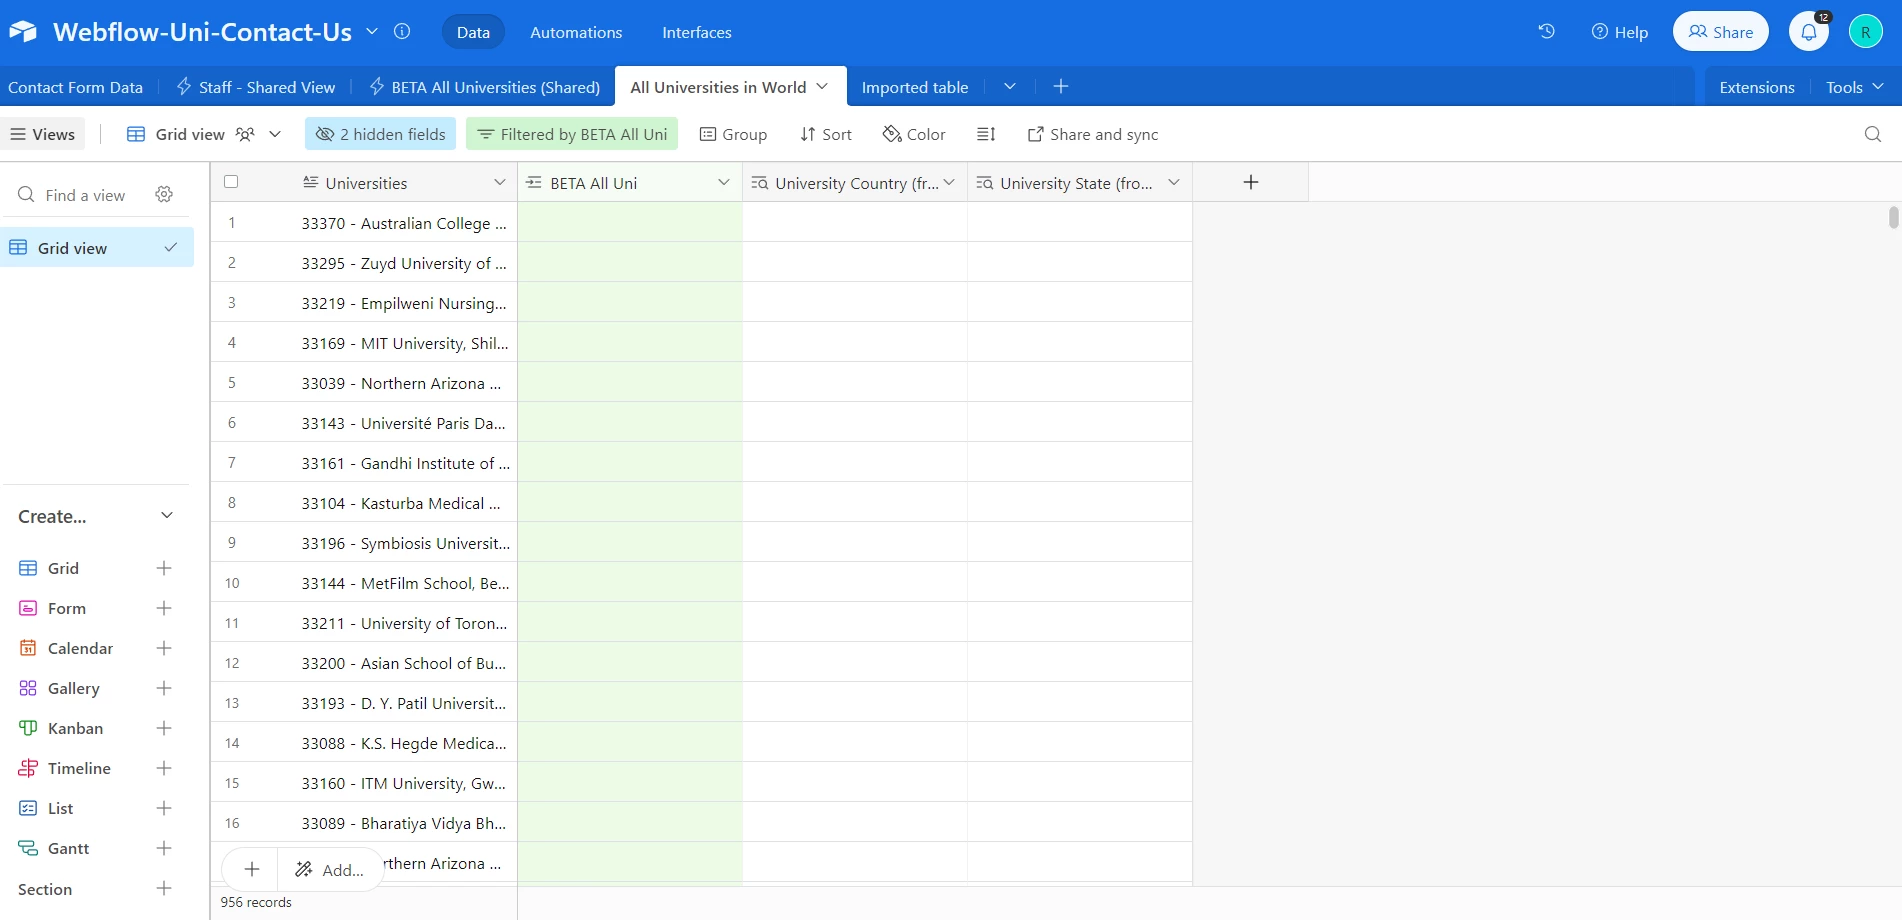This screenshot has width=1902, height=920.
Task: Select record 33370 - Australian College
Action: [x=404, y=223]
